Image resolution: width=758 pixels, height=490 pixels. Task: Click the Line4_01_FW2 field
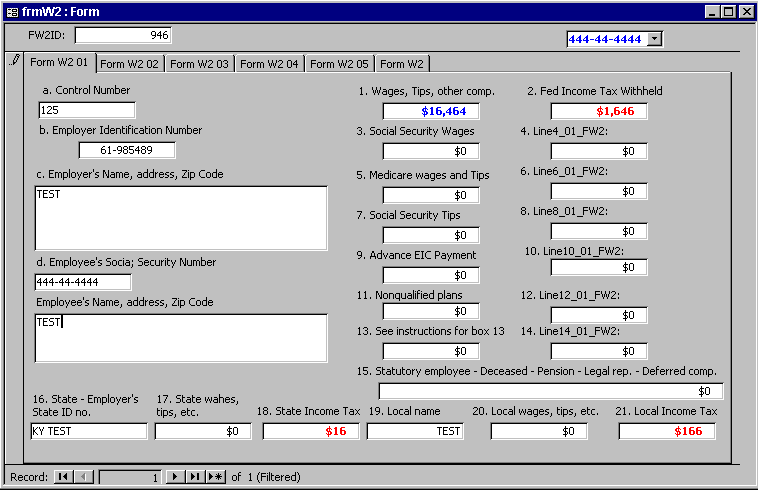[599, 151]
